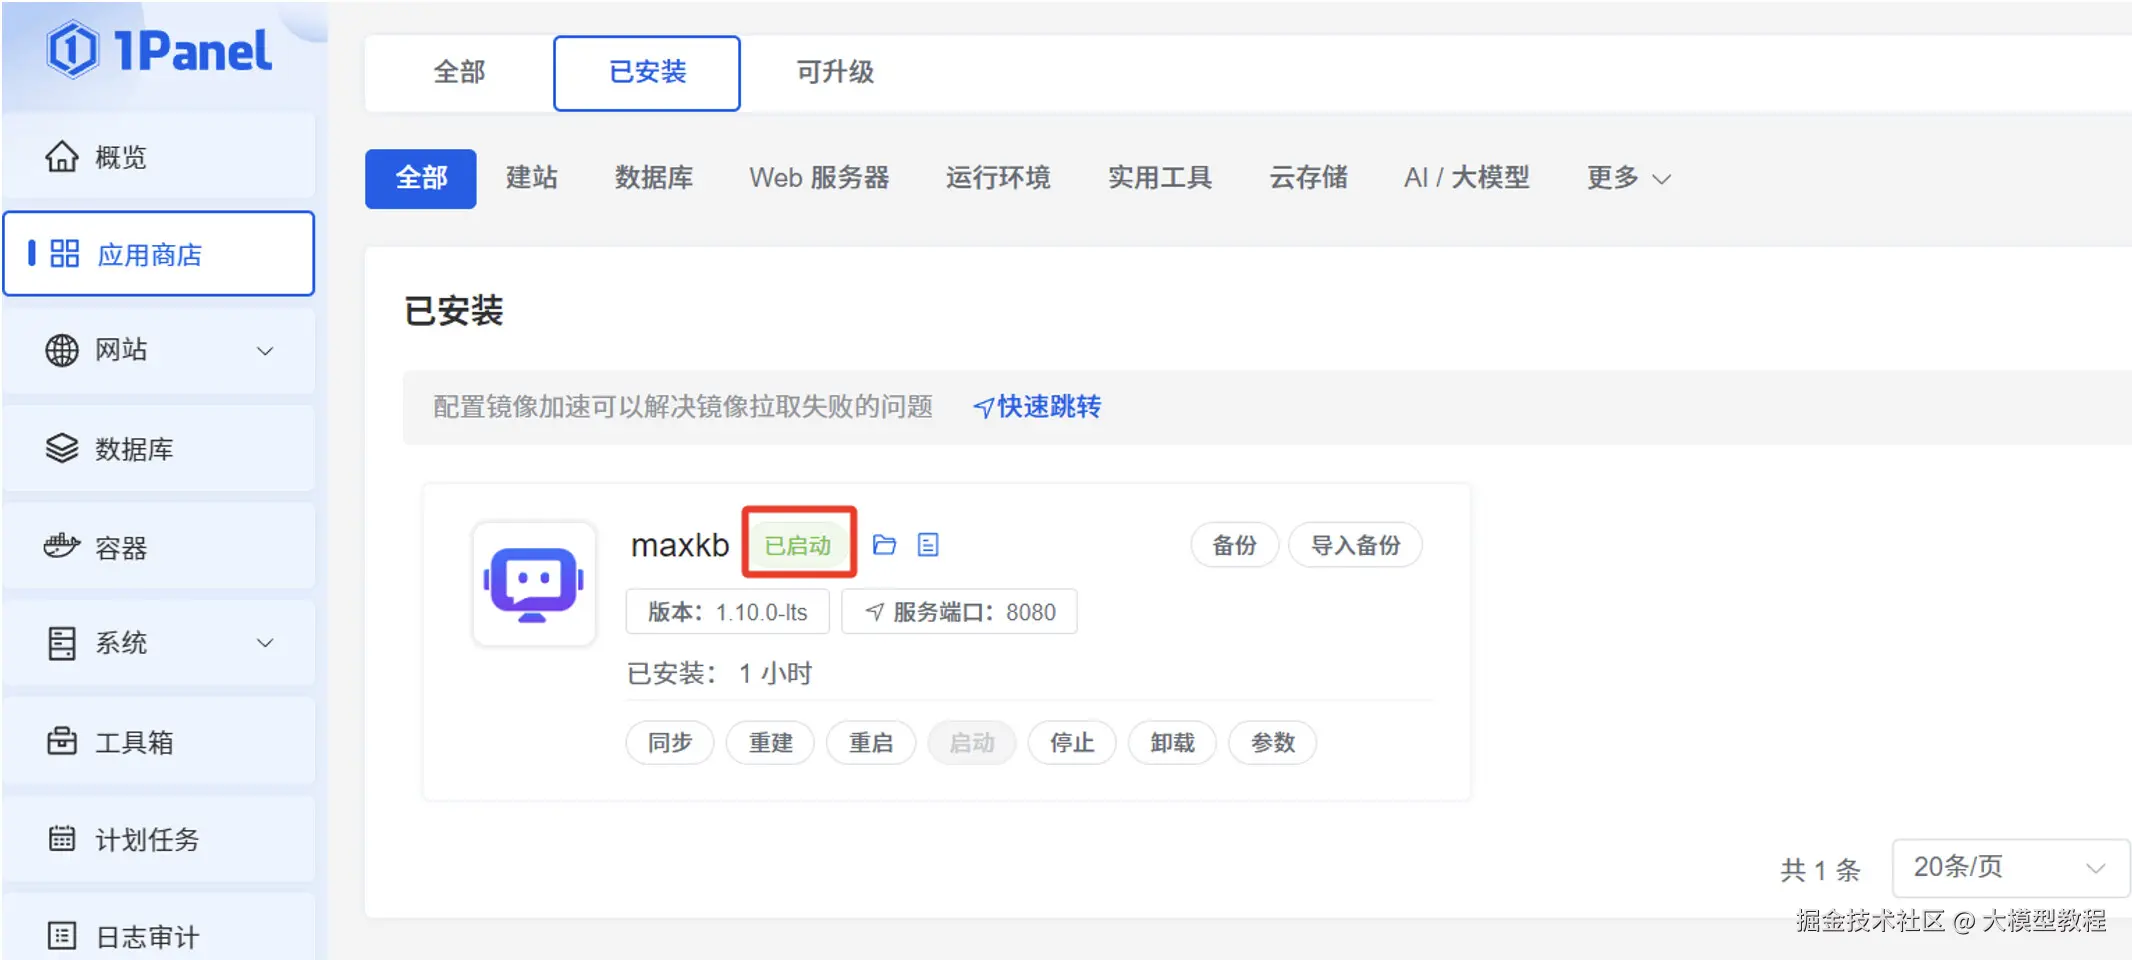This screenshot has width=2132, height=960.
Task: Click the 共 1 条 total count
Action: point(1821,870)
